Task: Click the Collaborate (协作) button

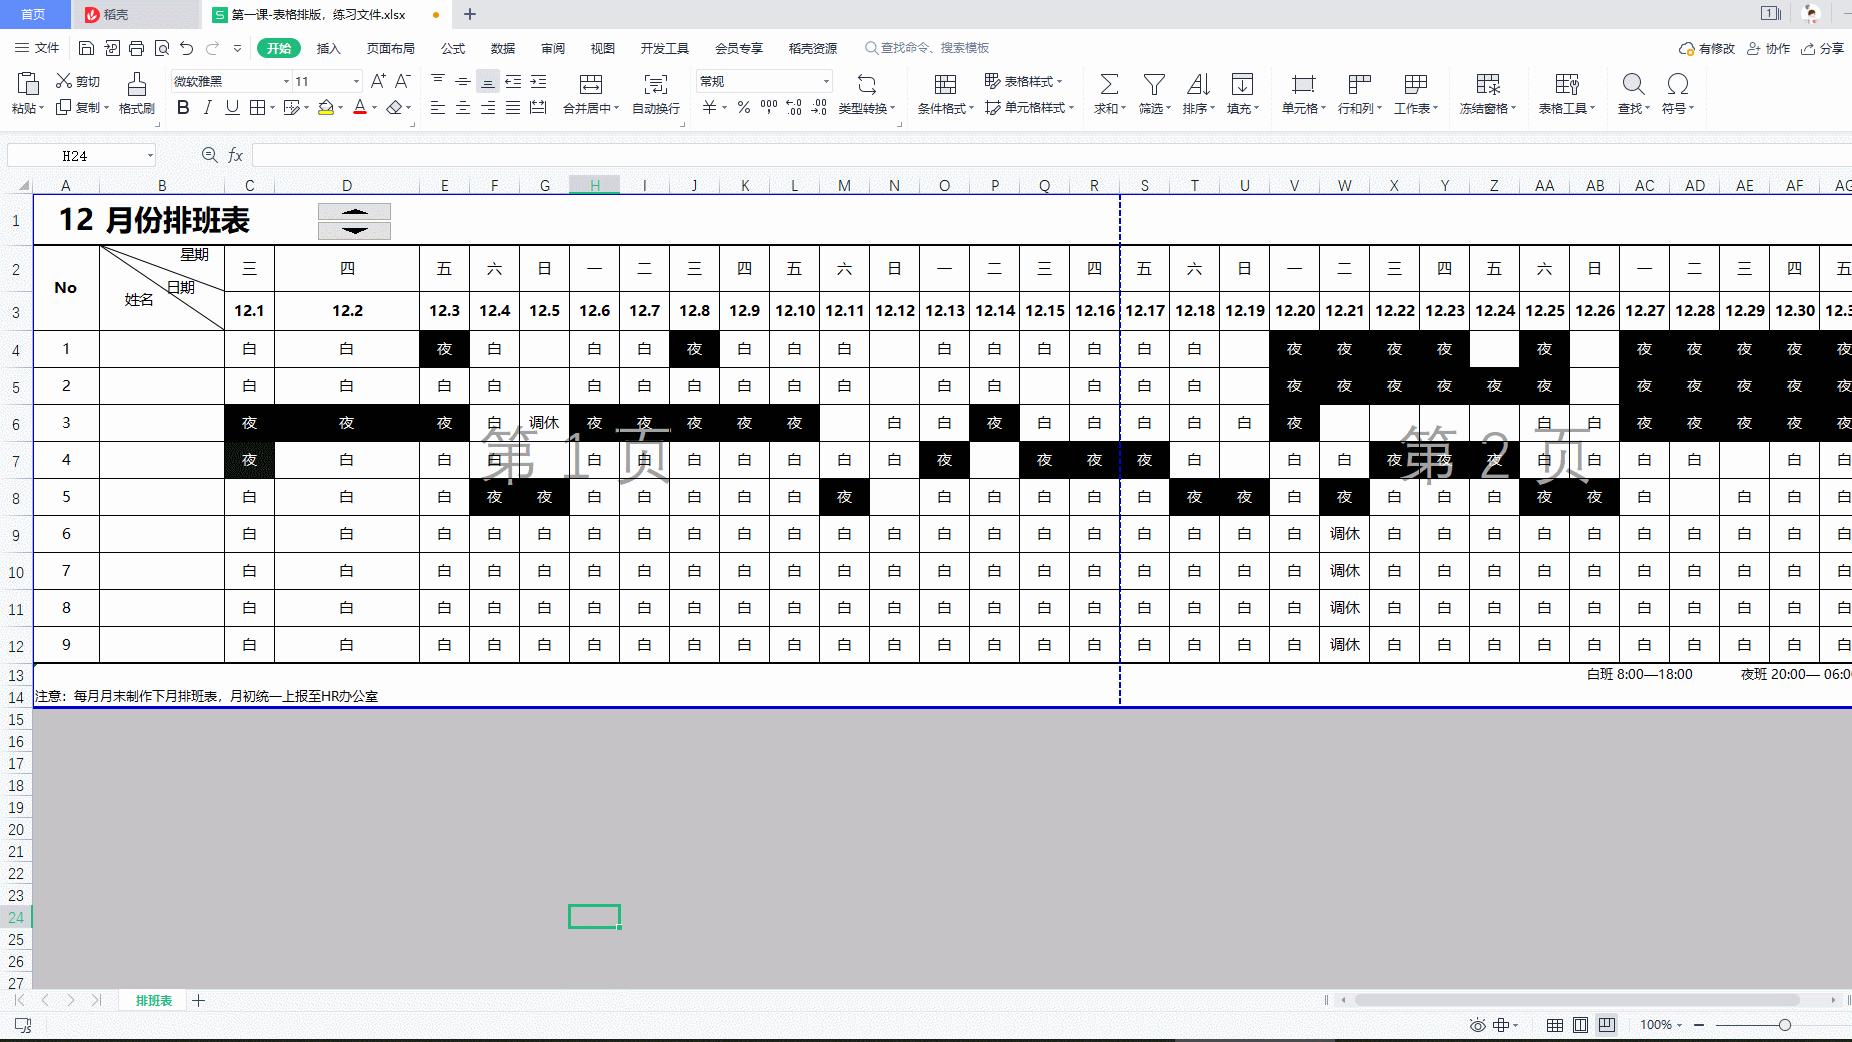Action: pos(1769,48)
